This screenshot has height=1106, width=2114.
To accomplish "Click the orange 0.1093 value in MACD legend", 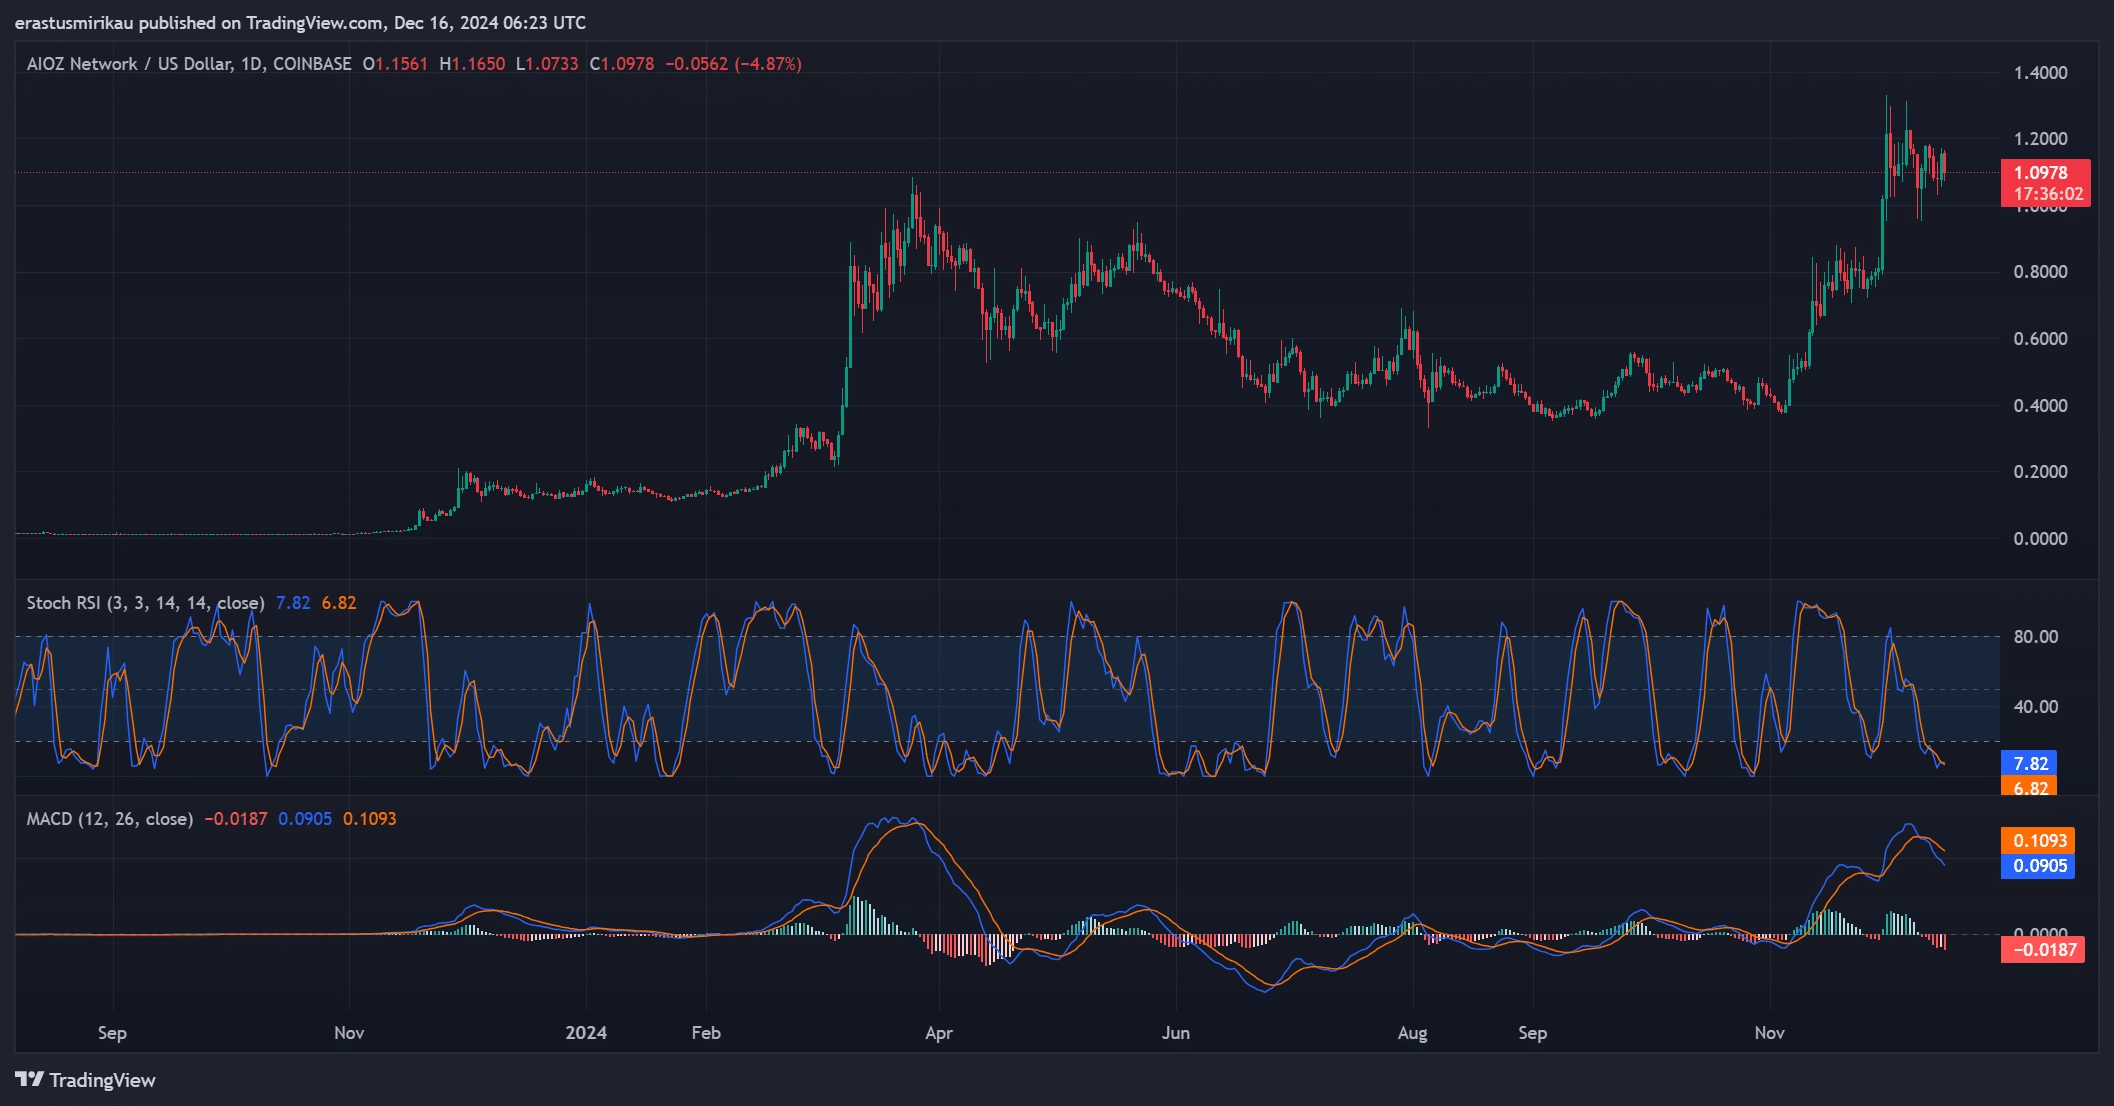I will (370, 819).
